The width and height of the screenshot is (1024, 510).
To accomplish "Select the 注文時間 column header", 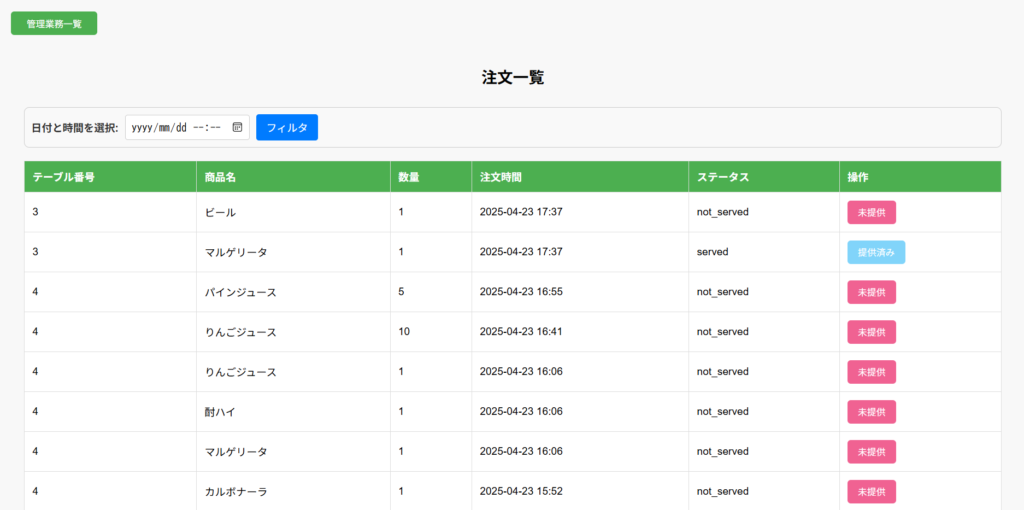I will pyautogui.click(x=500, y=177).
